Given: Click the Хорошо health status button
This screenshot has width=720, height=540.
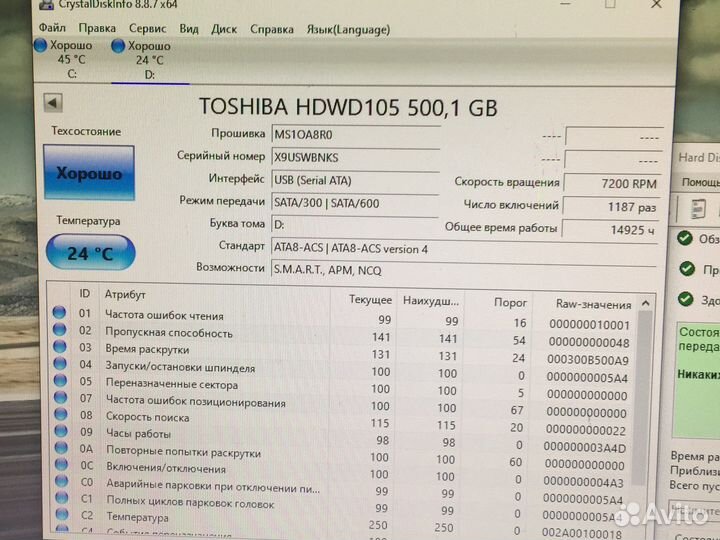Looking at the screenshot, I should [x=89, y=173].
